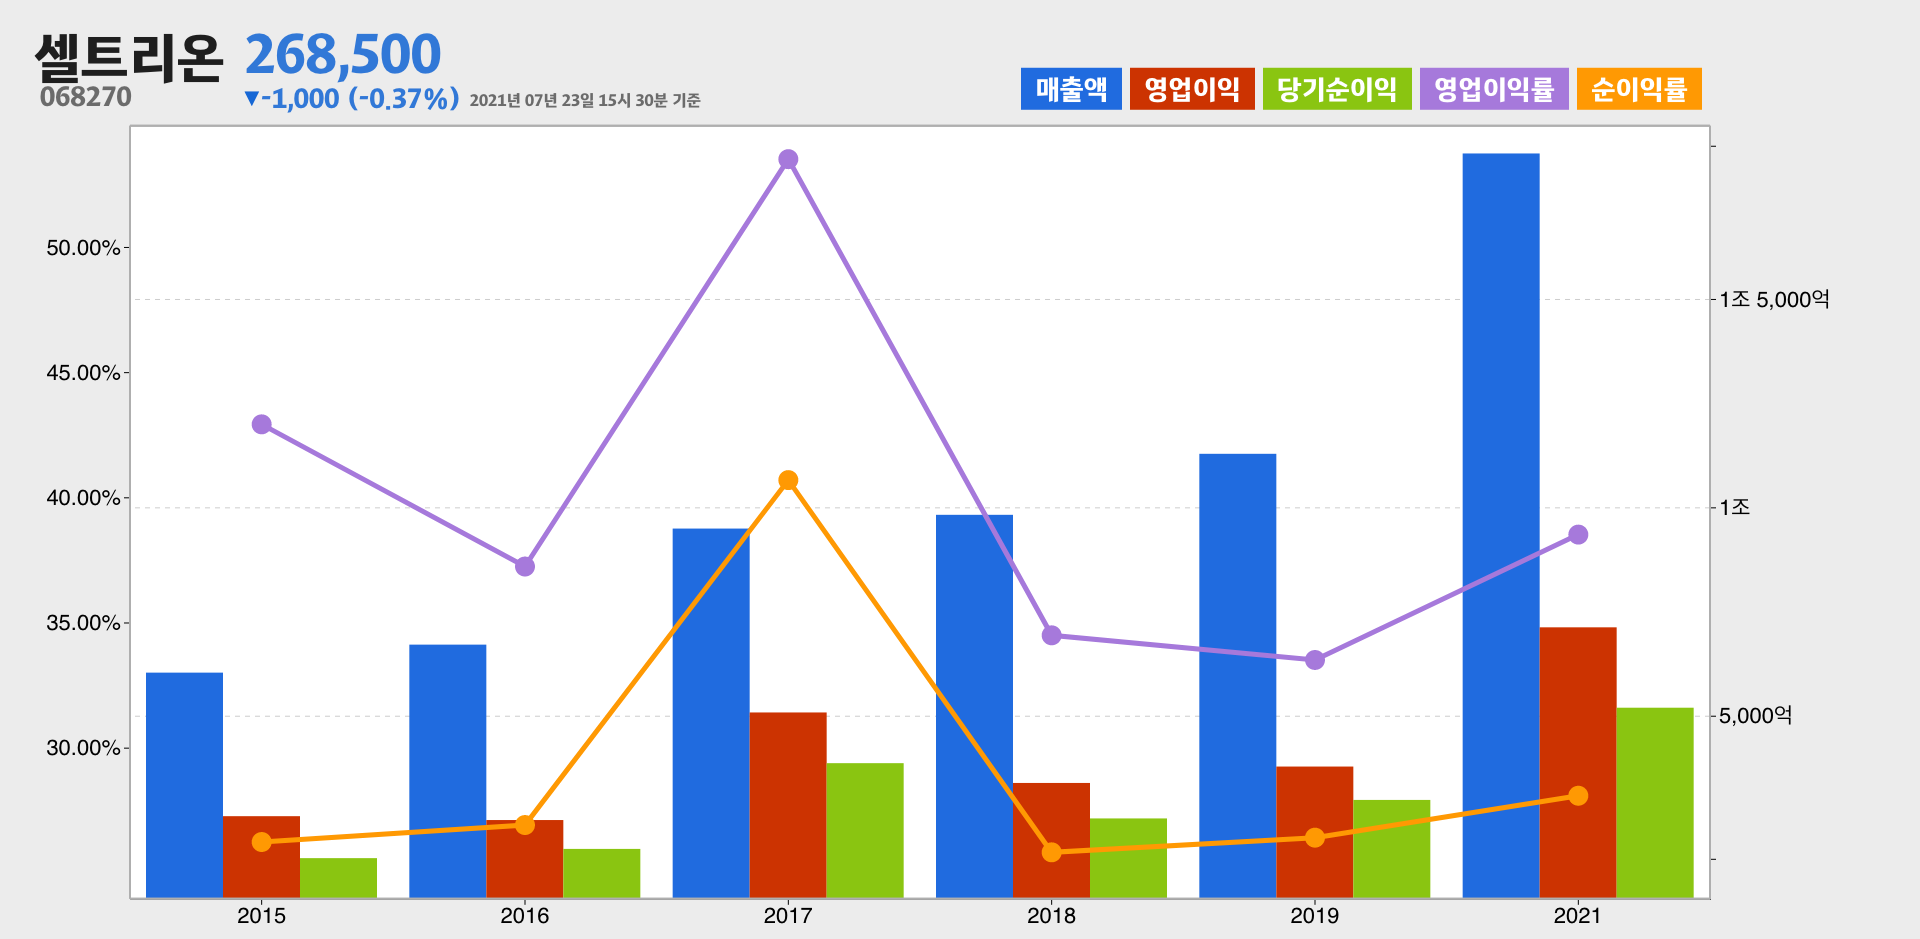Click the 5,000억 right axis label

[x=1756, y=716]
